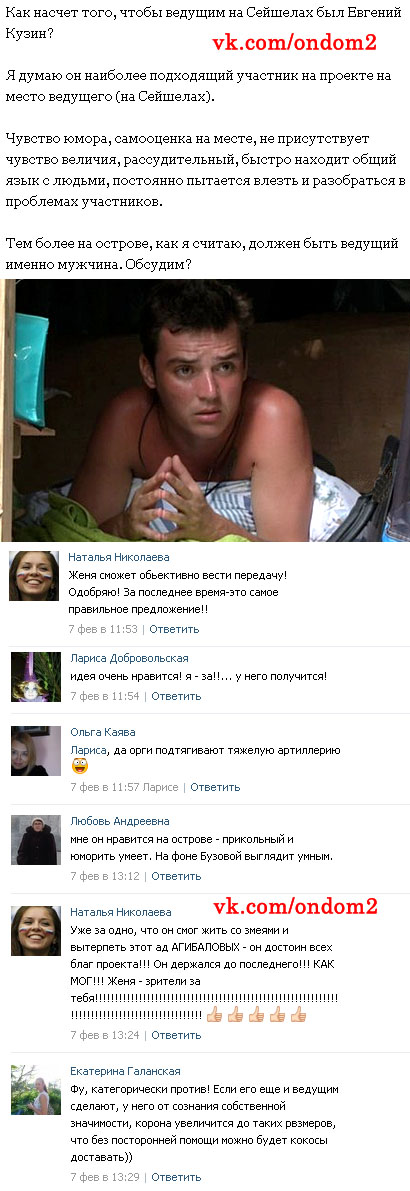Open Любовь Андреевна's avatar picture
The height and width of the screenshot is (1191, 410).
pyautogui.click(x=36, y=839)
